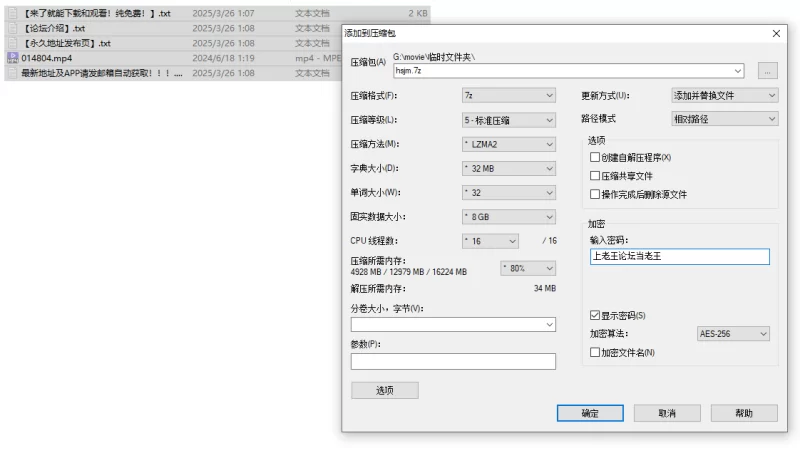Enable 创建自解压程序 checkbox
Viewport: 800px width, 453px height.
596,158
